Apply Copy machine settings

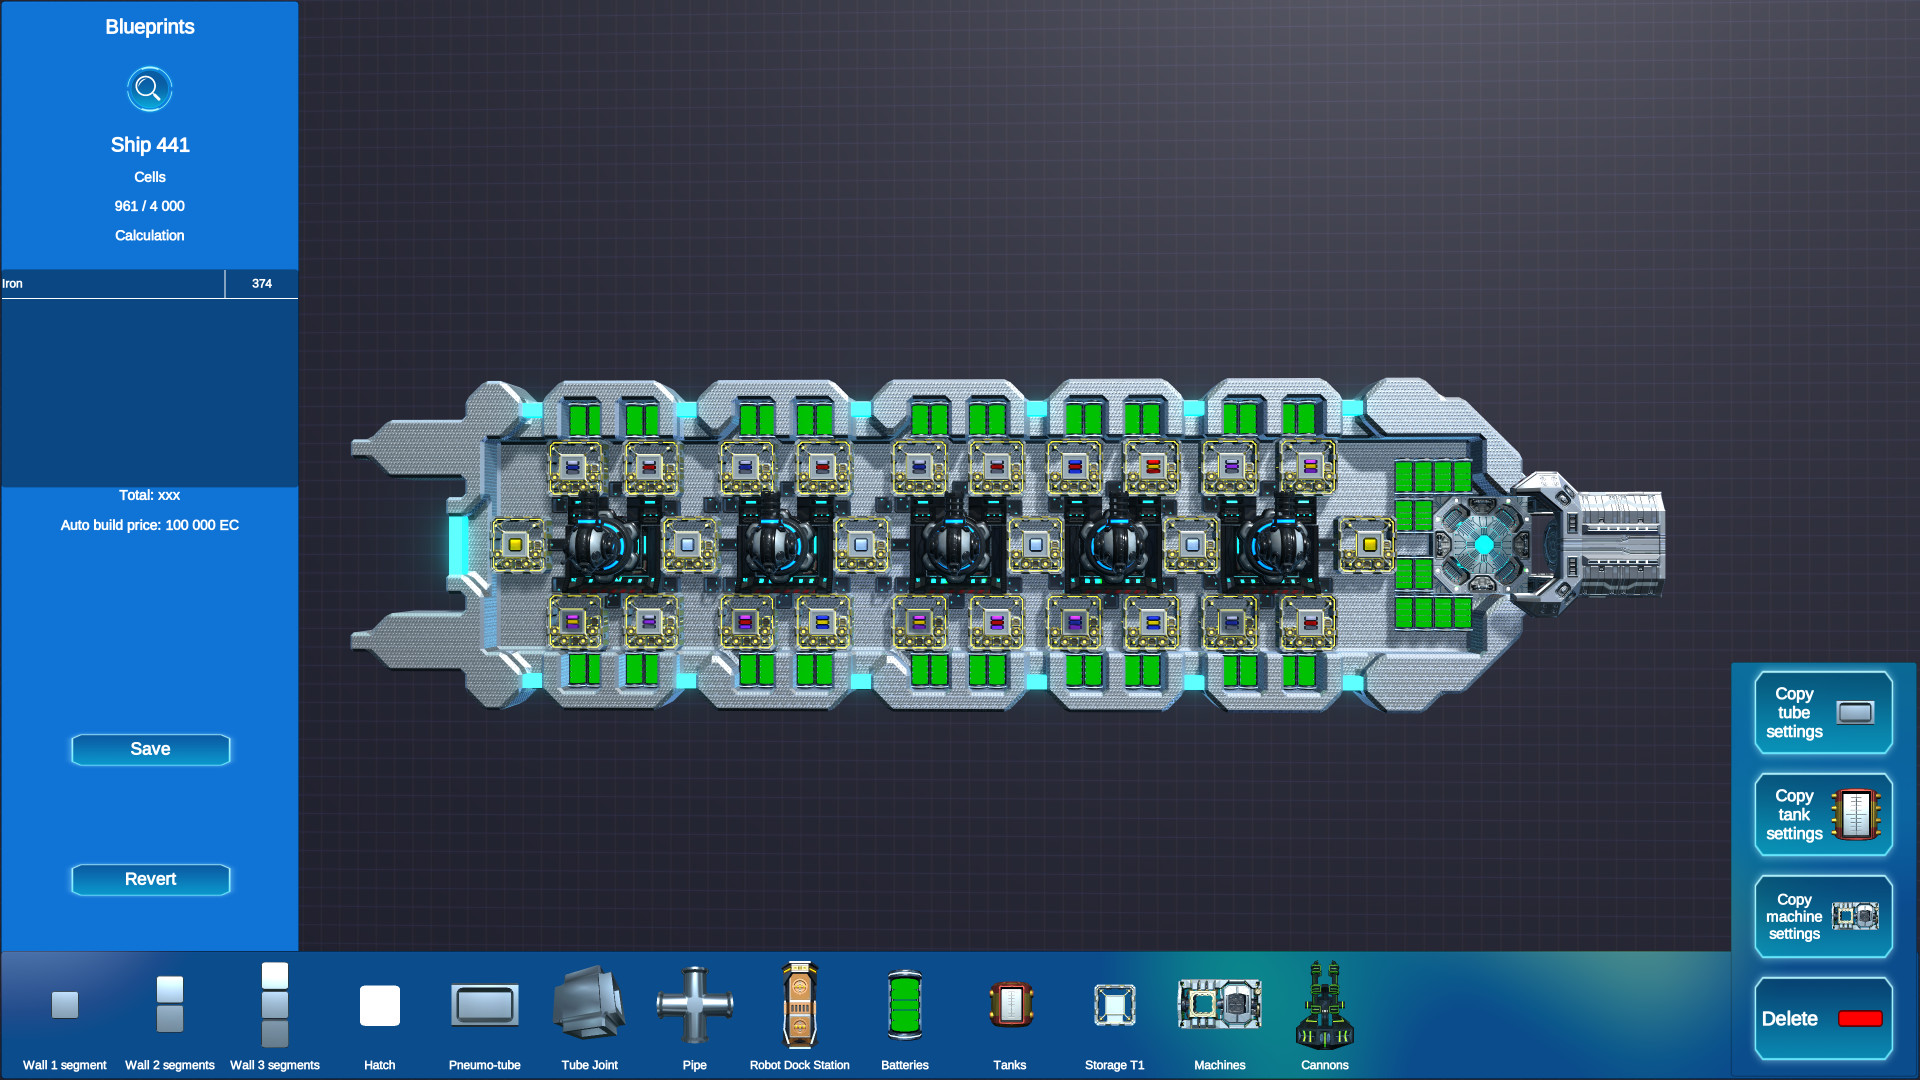(x=1822, y=915)
